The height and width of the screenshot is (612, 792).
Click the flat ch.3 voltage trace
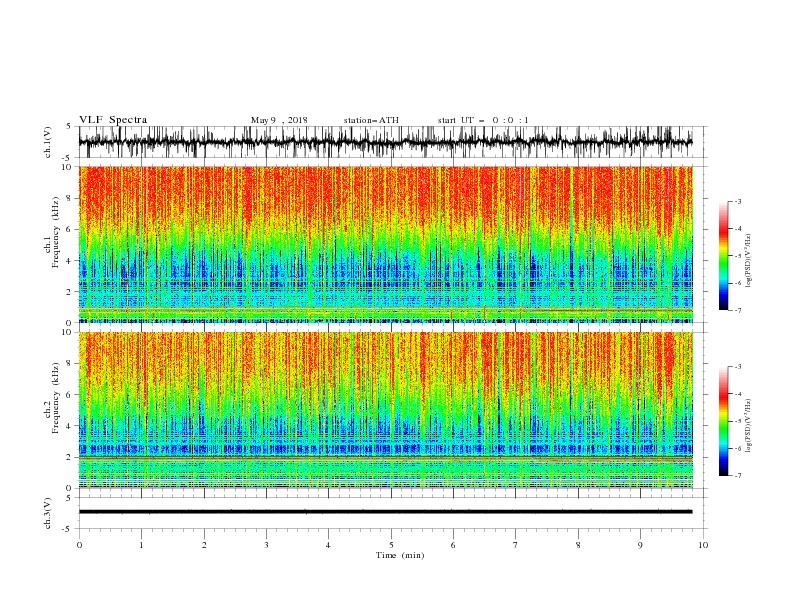pyautogui.click(x=385, y=512)
